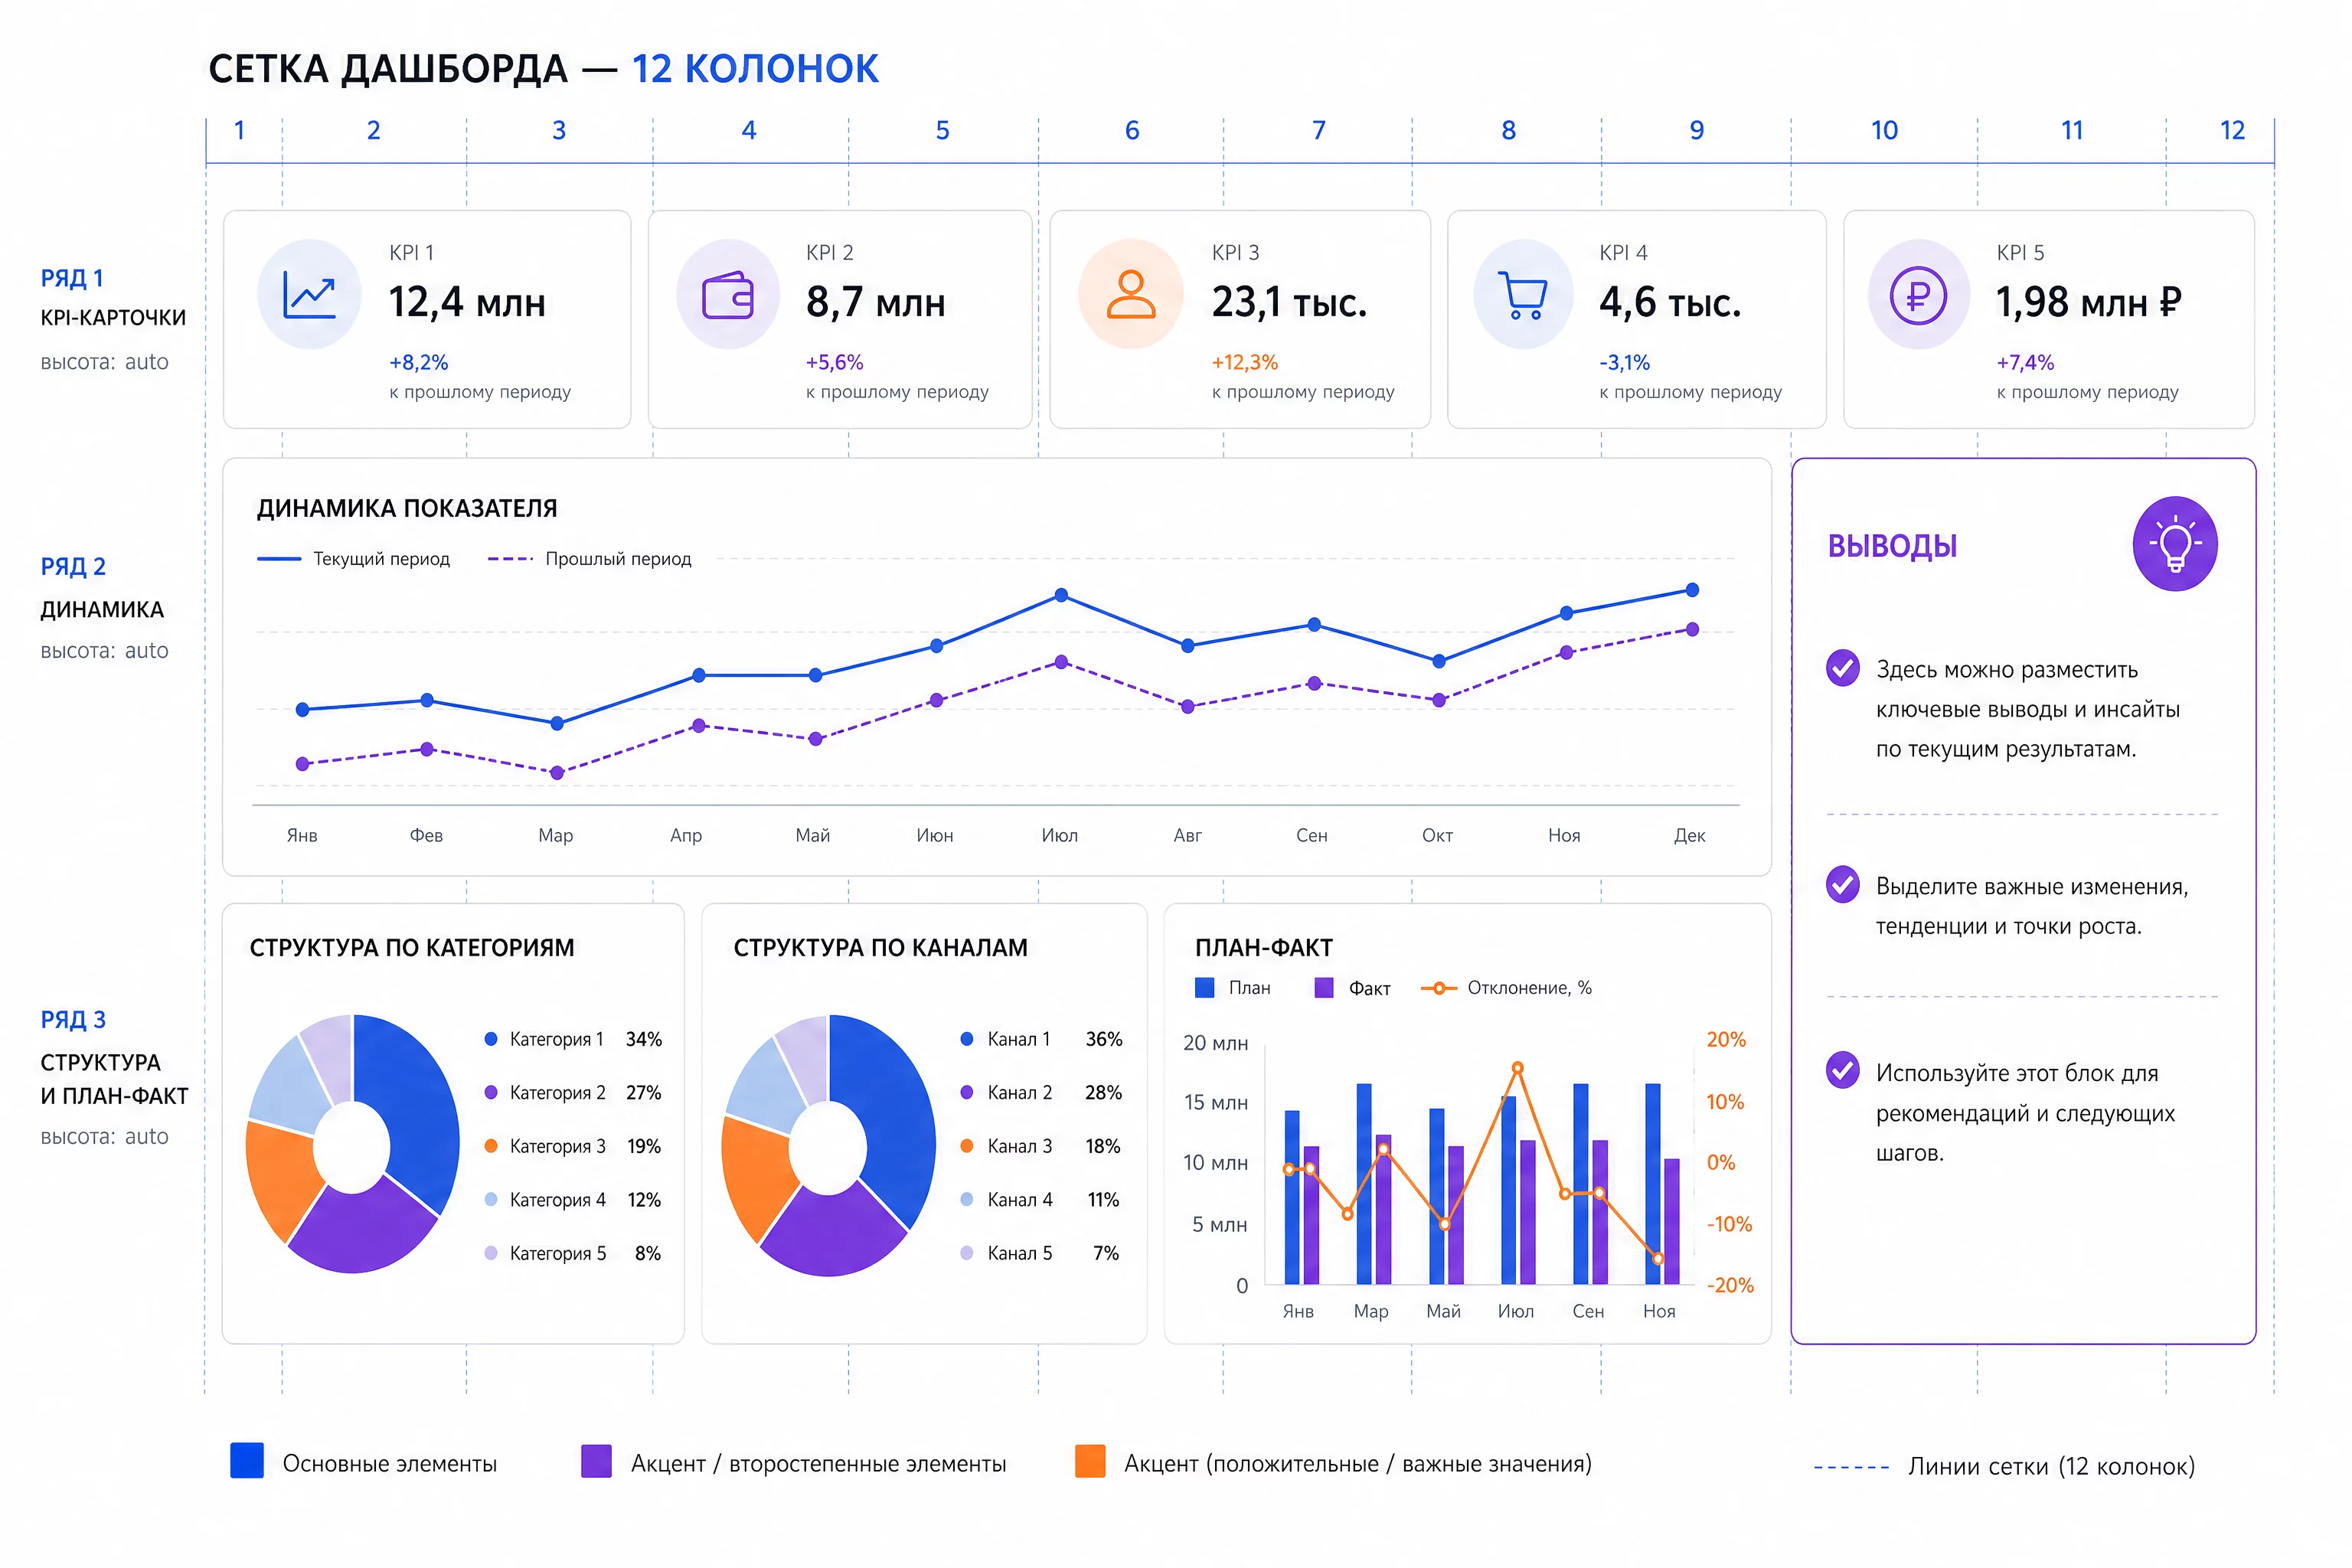Click column number 12 in grid header

tap(2233, 130)
